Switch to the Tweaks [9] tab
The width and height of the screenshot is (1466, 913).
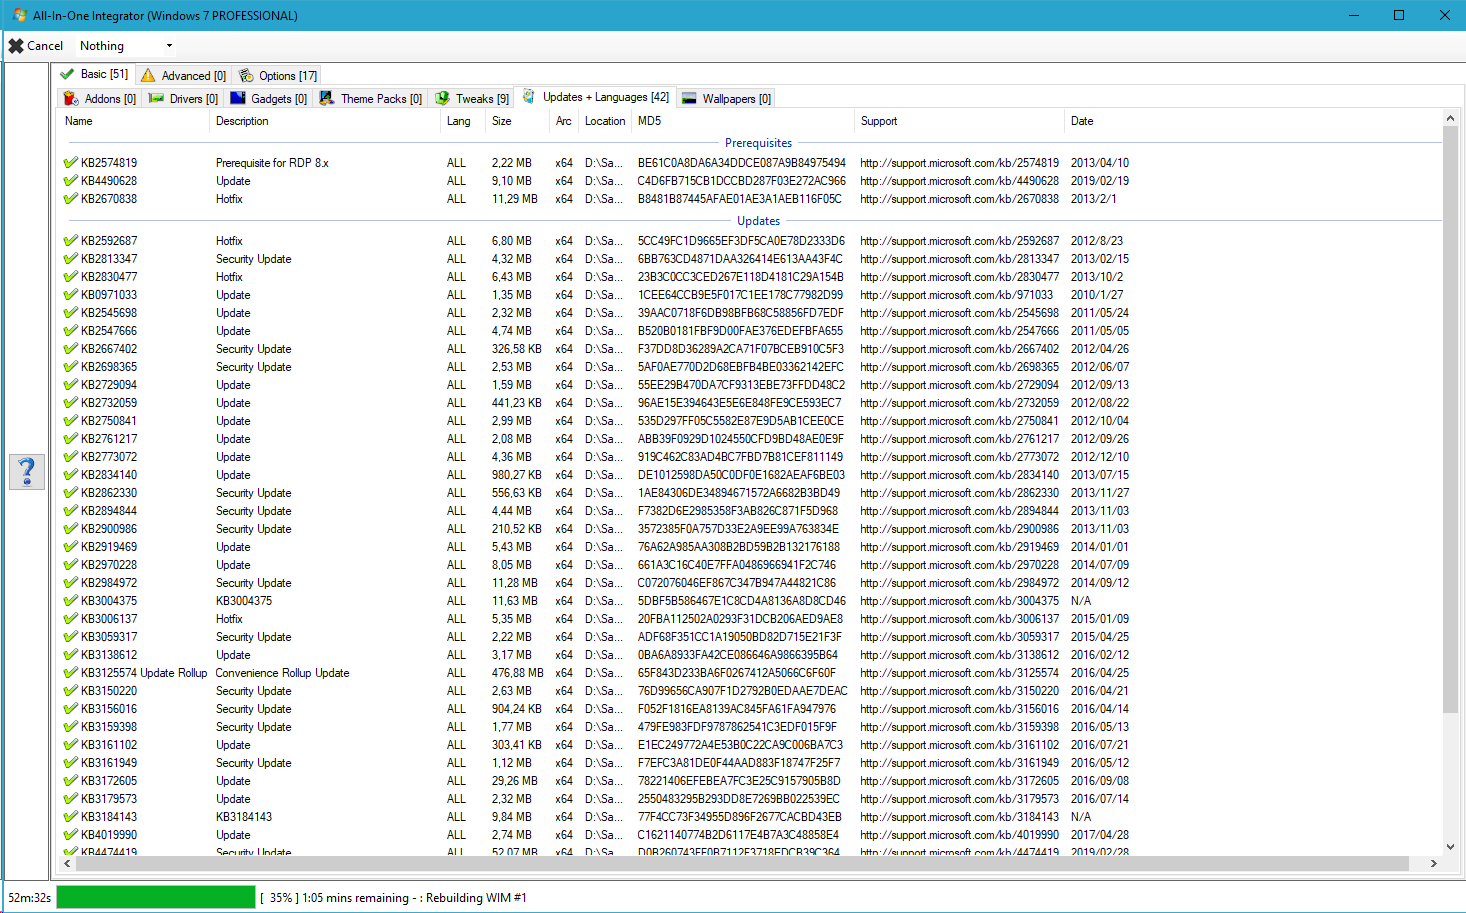pyautogui.click(x=472, y=99)
